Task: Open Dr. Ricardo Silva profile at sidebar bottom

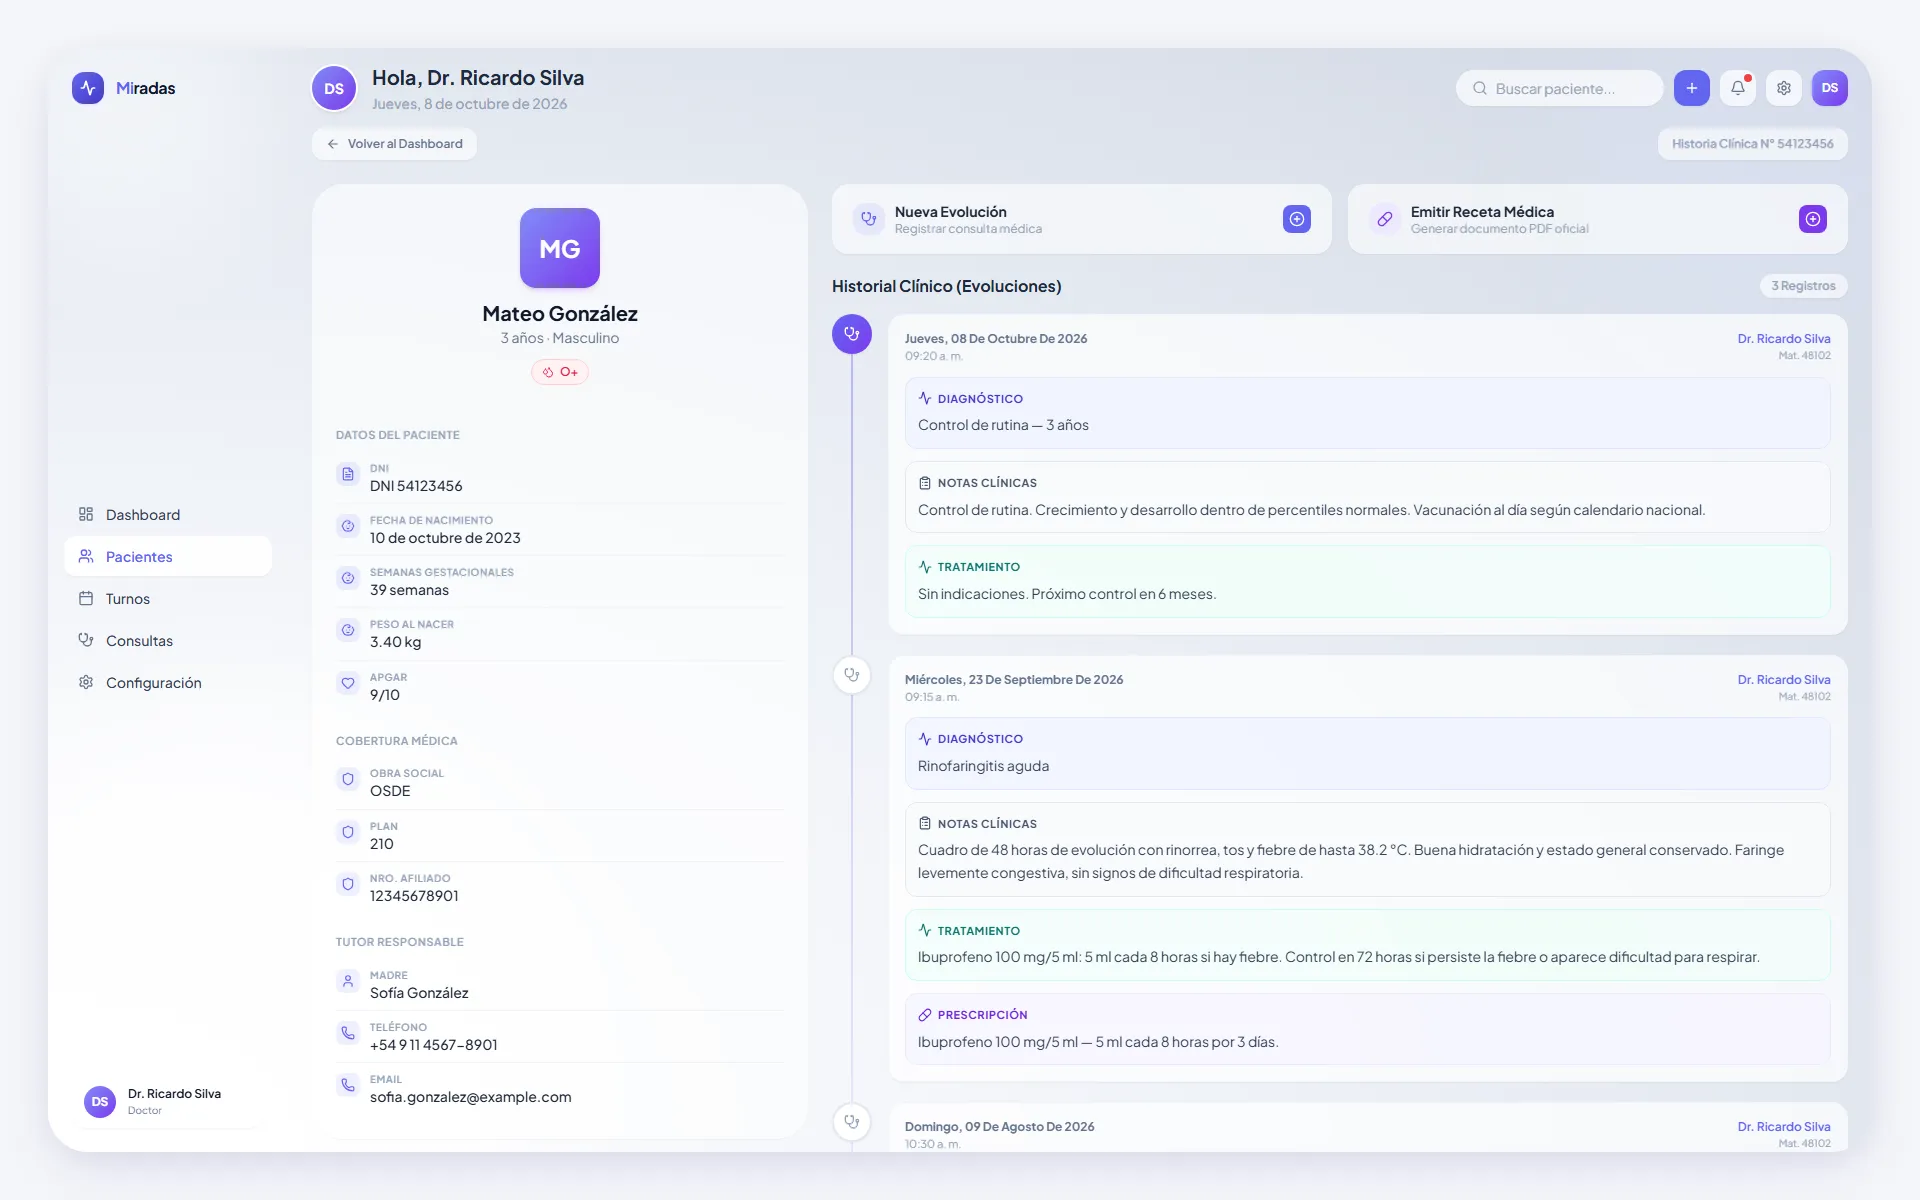Action: [168, 1101]
